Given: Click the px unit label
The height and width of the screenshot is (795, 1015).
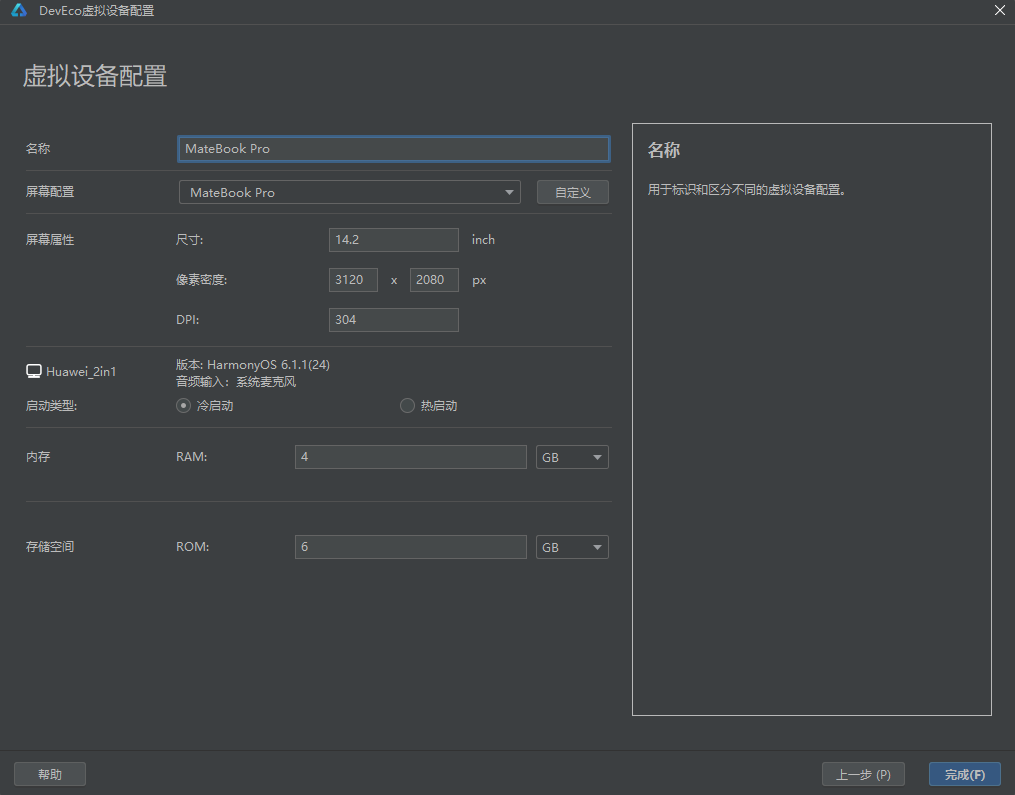Looking at the screenshot, I should 479,280.
